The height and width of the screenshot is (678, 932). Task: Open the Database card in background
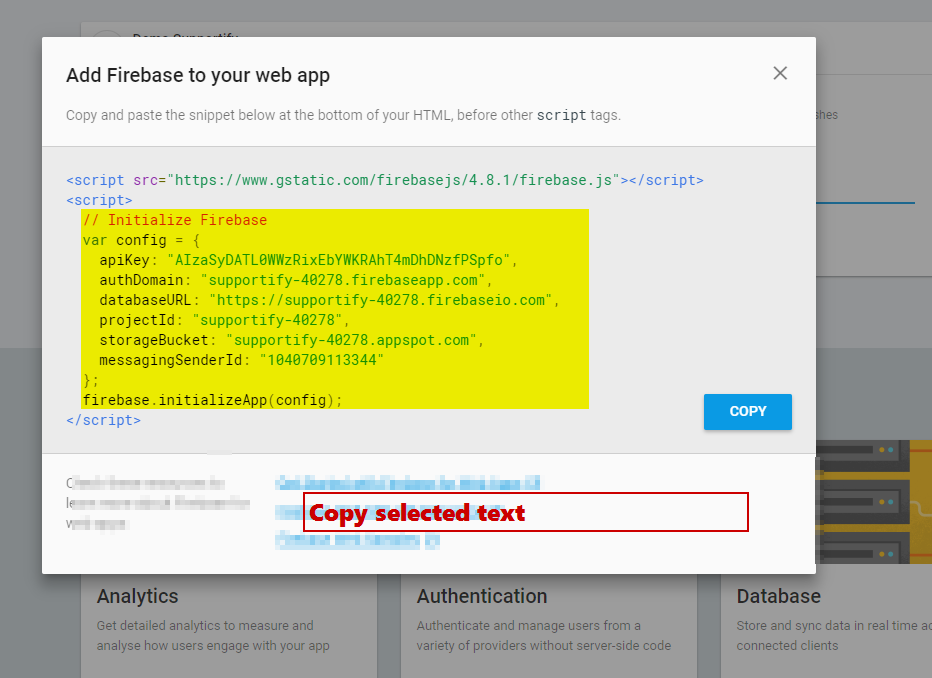pos(826,626)
